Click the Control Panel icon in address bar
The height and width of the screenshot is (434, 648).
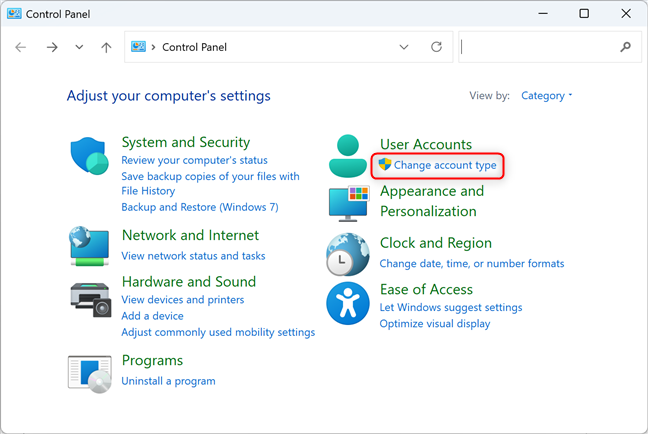coord(138,47)
